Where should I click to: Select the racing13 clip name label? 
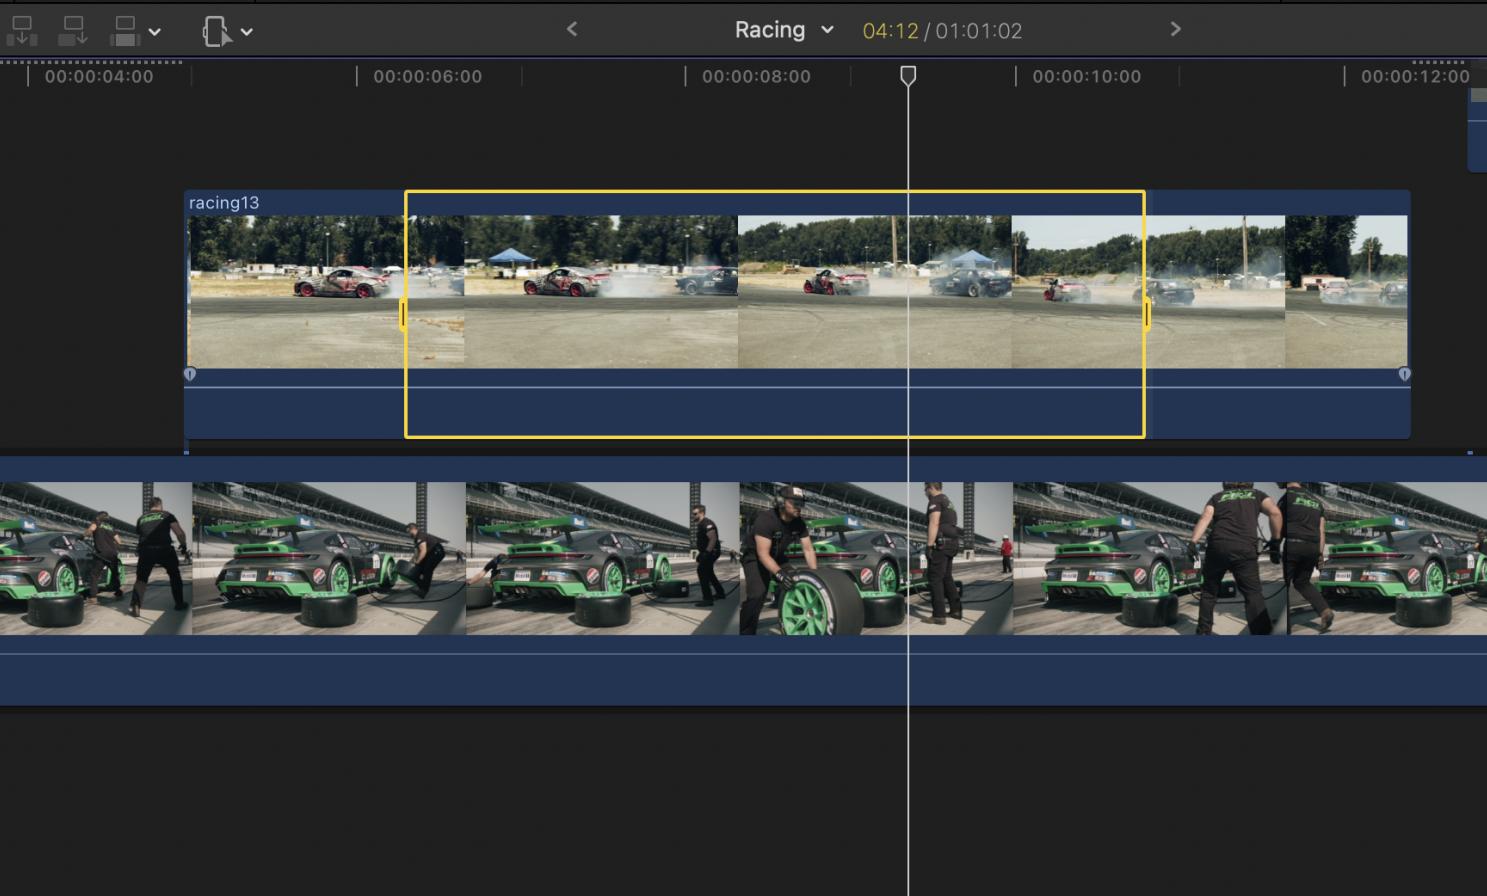coord(224,203)
